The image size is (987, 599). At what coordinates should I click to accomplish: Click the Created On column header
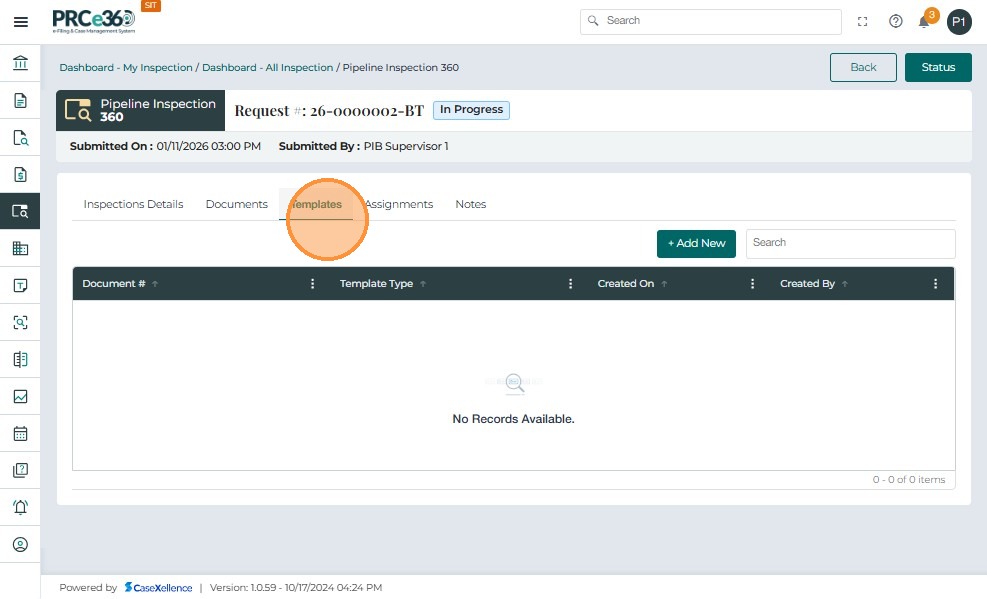coord(626,284)
